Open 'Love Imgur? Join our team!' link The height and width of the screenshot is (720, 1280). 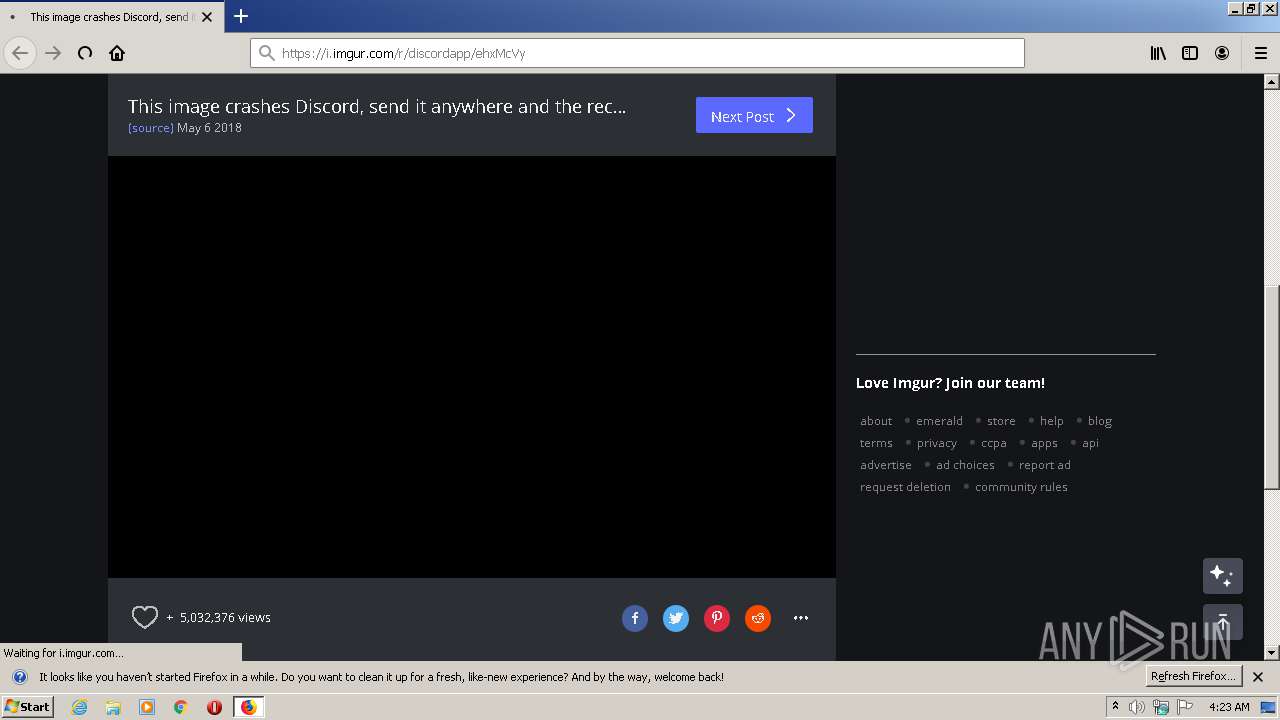[x=950, y=383]
